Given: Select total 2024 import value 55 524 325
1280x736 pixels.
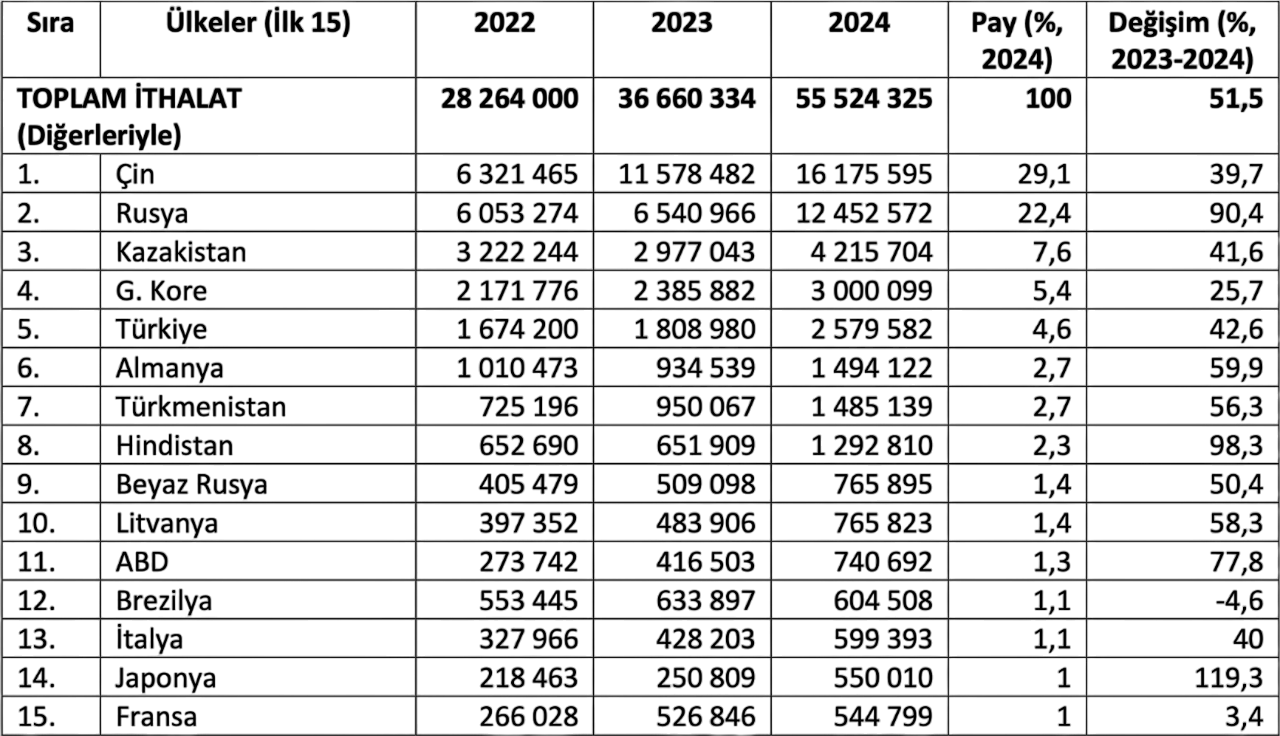Looking at the screenshot, I should (x=864, y=98).
